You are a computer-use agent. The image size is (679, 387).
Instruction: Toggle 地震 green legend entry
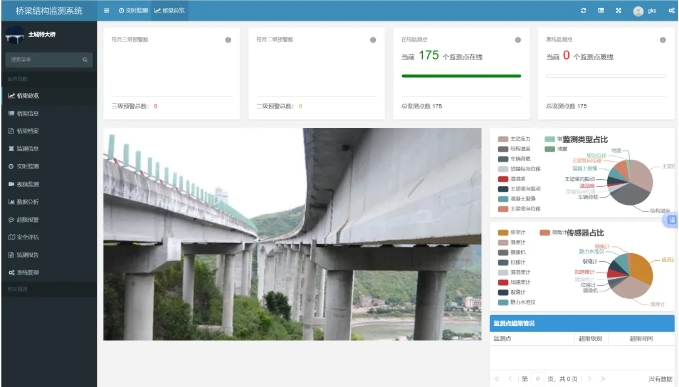[556, 149]
